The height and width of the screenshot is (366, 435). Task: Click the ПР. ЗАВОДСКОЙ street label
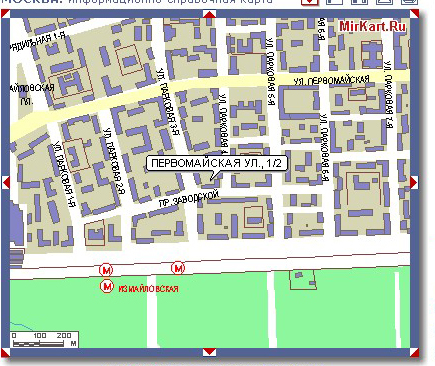[189, 199]
